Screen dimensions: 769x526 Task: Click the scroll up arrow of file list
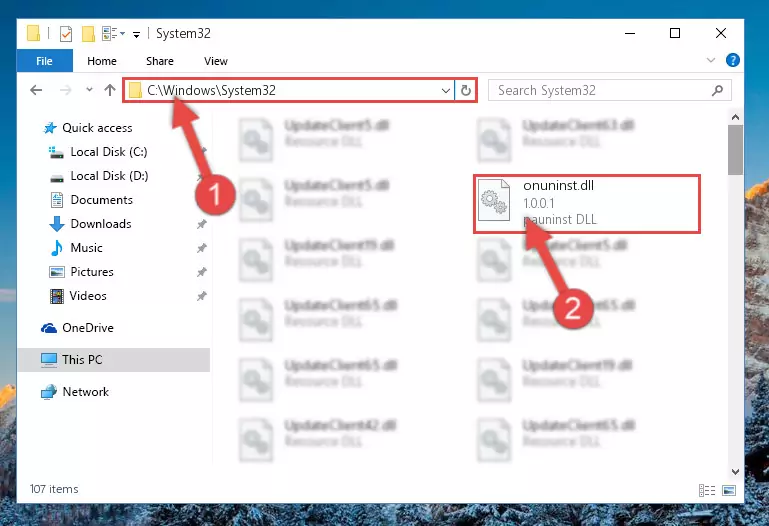735,117
